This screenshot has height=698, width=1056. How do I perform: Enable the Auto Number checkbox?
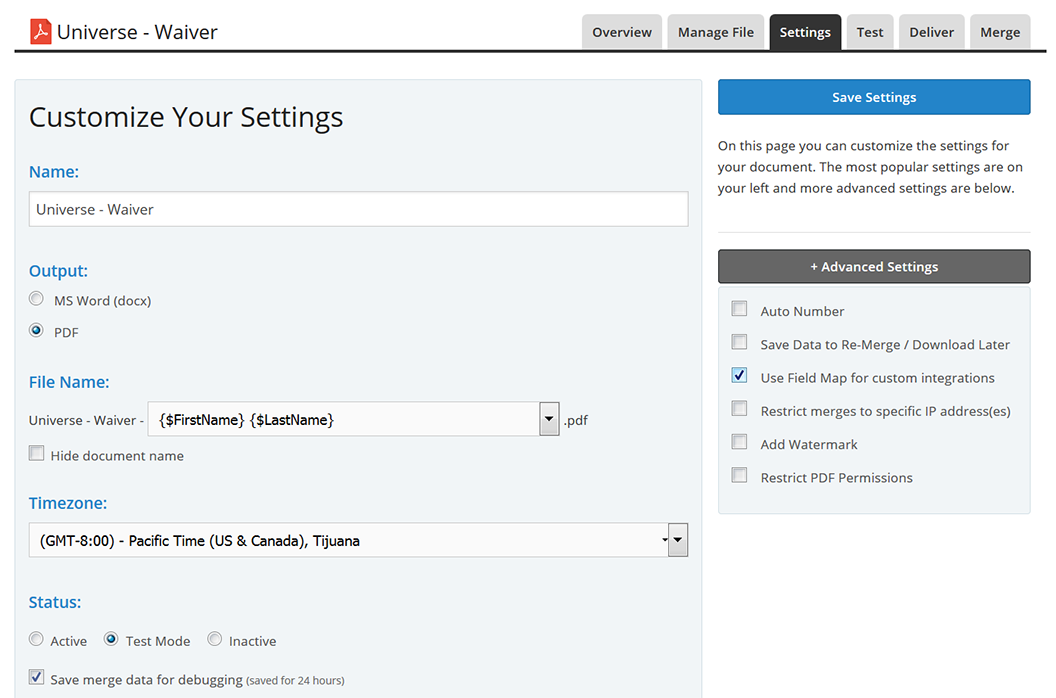(739, 309)
